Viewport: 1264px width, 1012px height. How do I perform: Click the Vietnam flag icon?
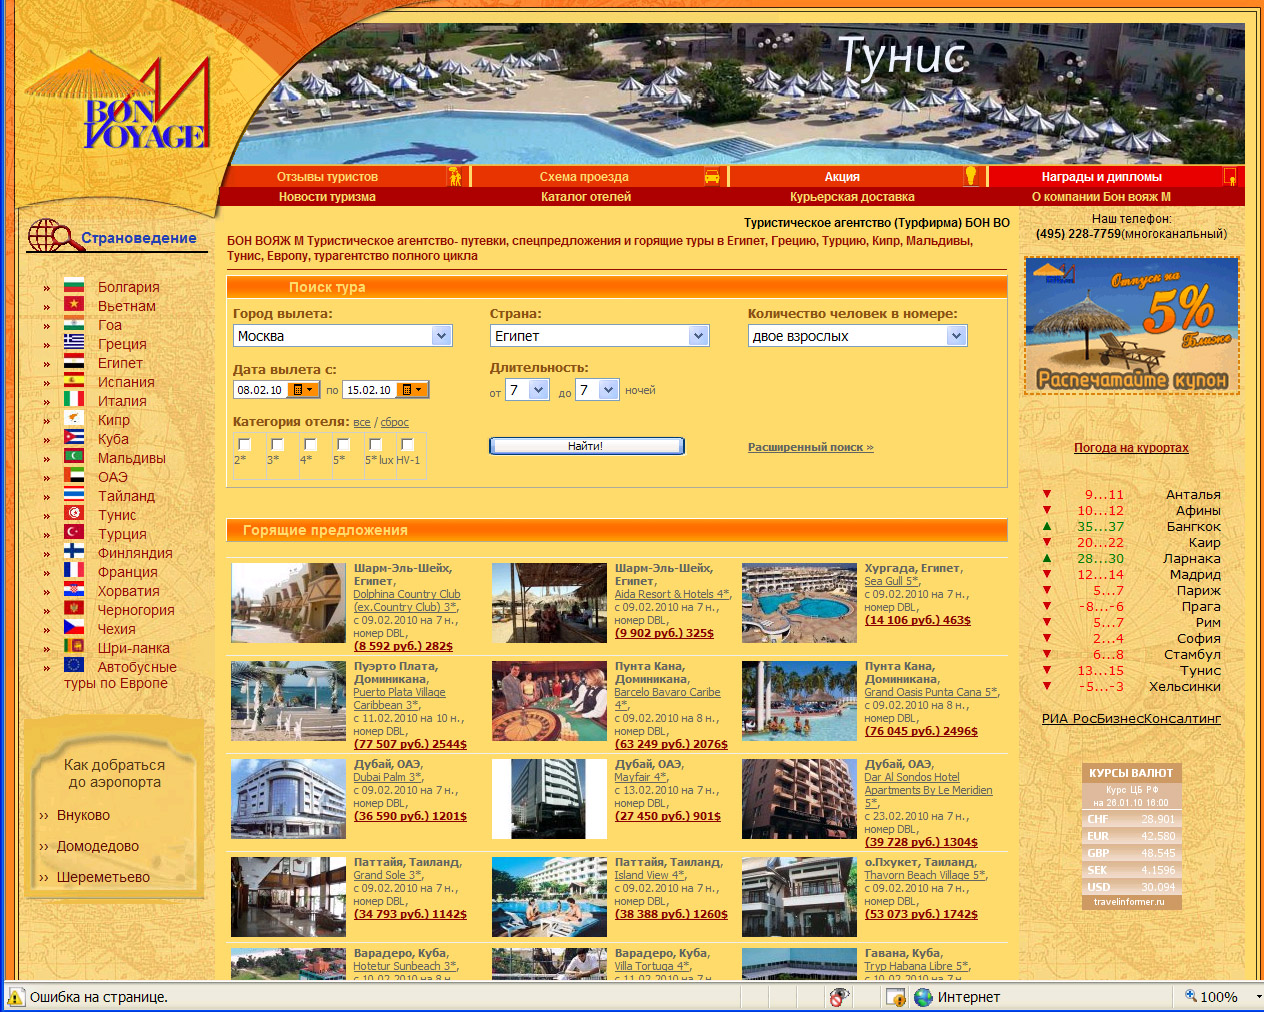74,306
